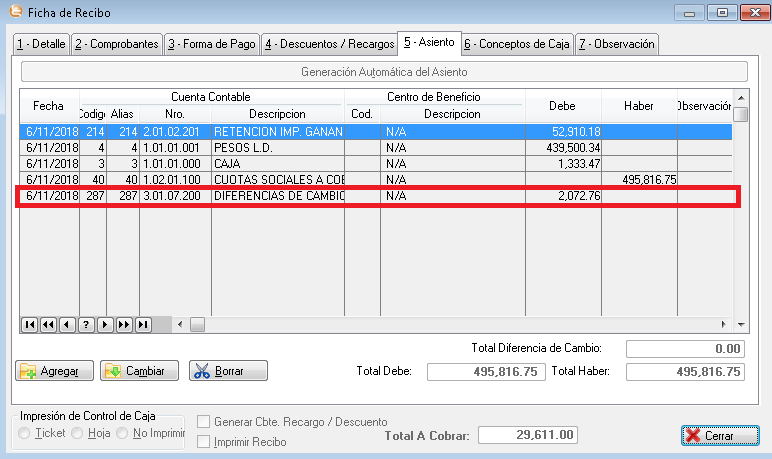This screenshot has width=772, height=459.
Task: Open the Conceptos de Caja tab
Action: 517,44
